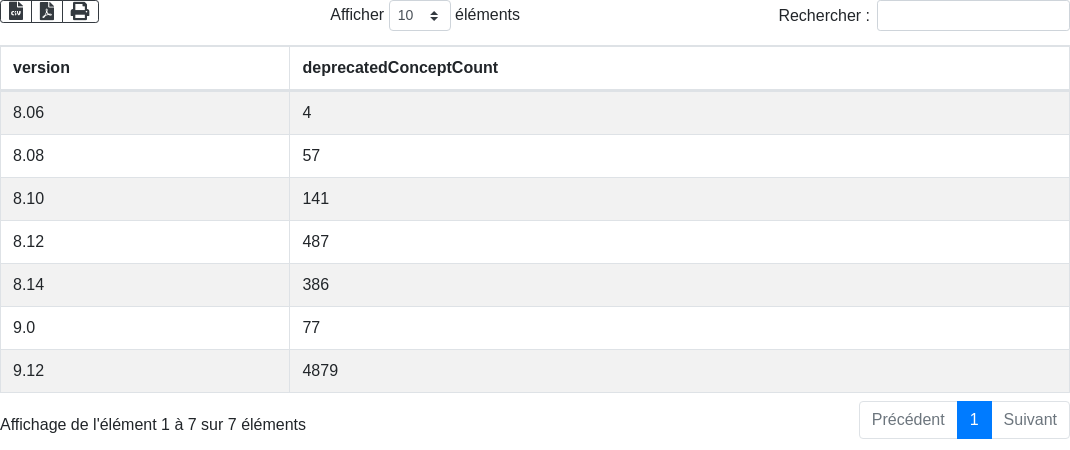
Task: Click the count value 141
Action: coord(316,199)
